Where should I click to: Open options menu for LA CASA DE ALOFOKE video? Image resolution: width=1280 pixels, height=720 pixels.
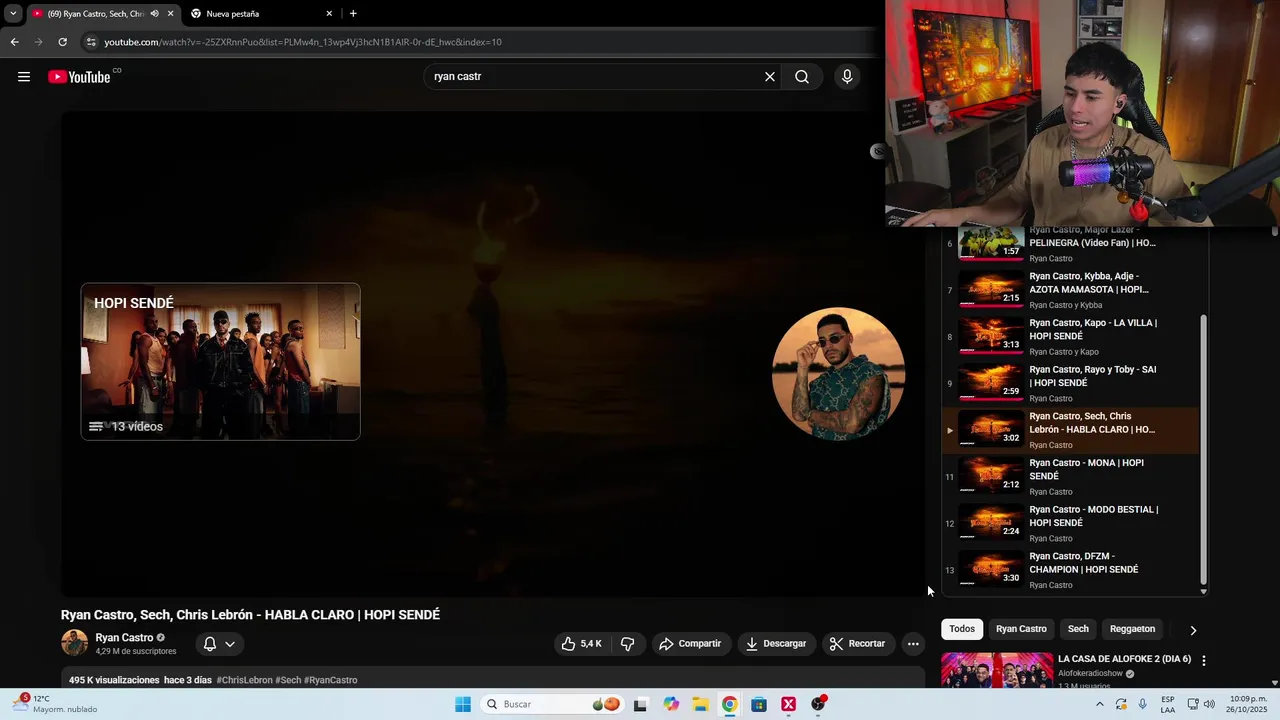pos(1204,661)
